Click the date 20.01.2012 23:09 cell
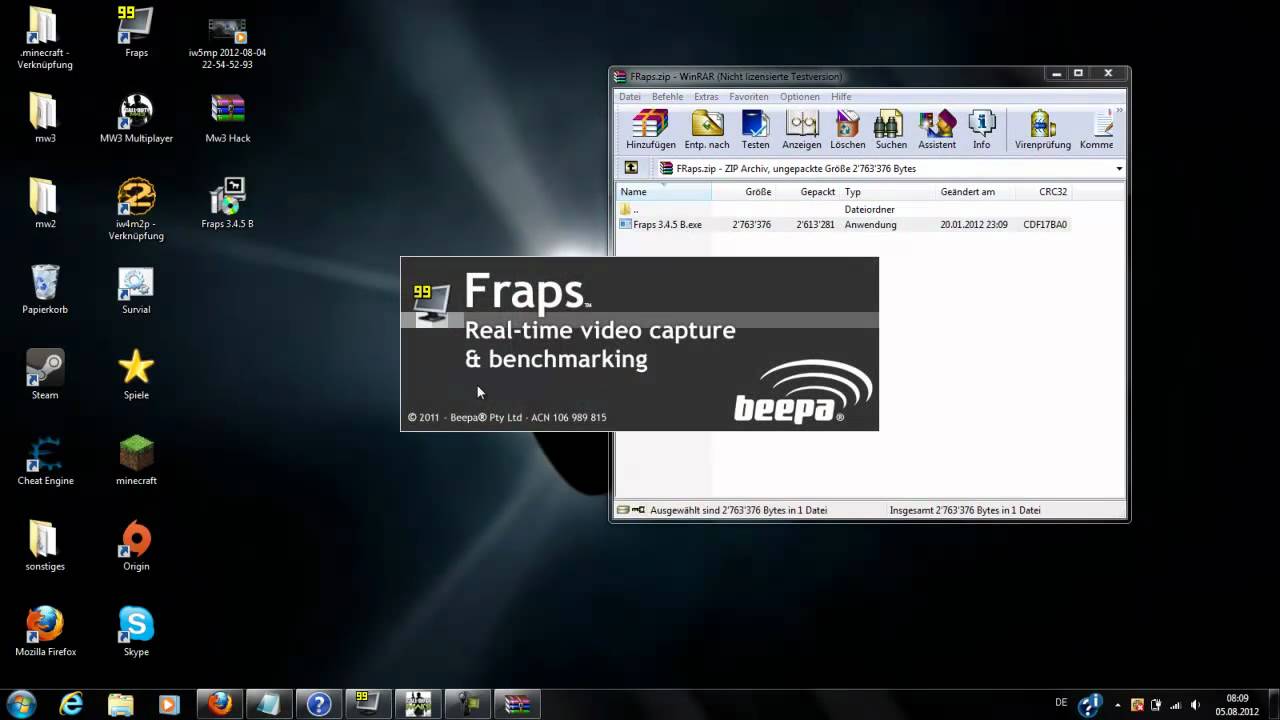The width and height of the screenshot is (1280, 720). (973, 225)
